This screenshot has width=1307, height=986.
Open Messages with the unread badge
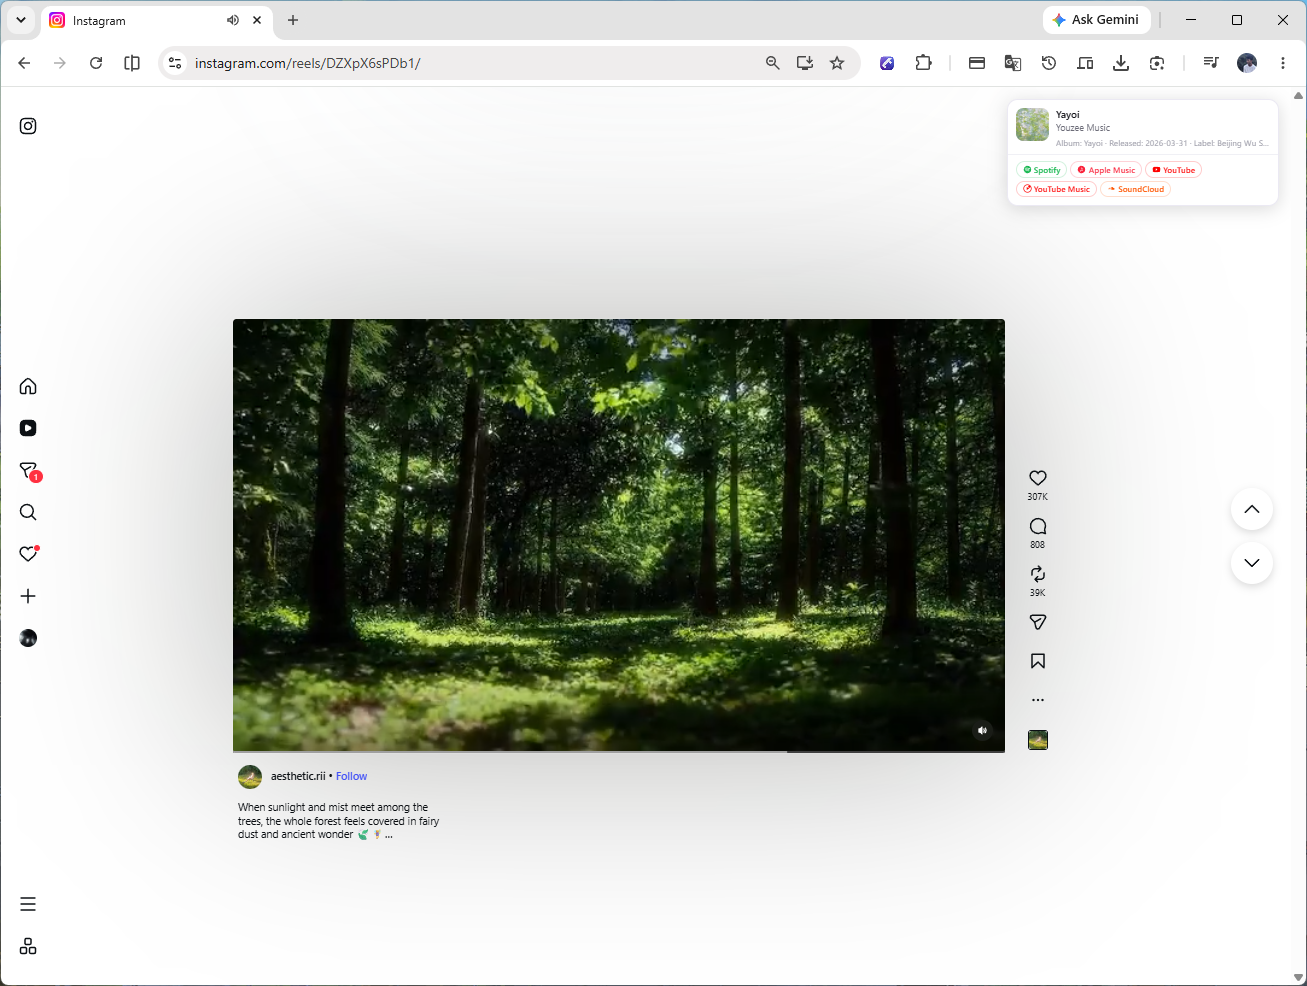click(29, 471)
